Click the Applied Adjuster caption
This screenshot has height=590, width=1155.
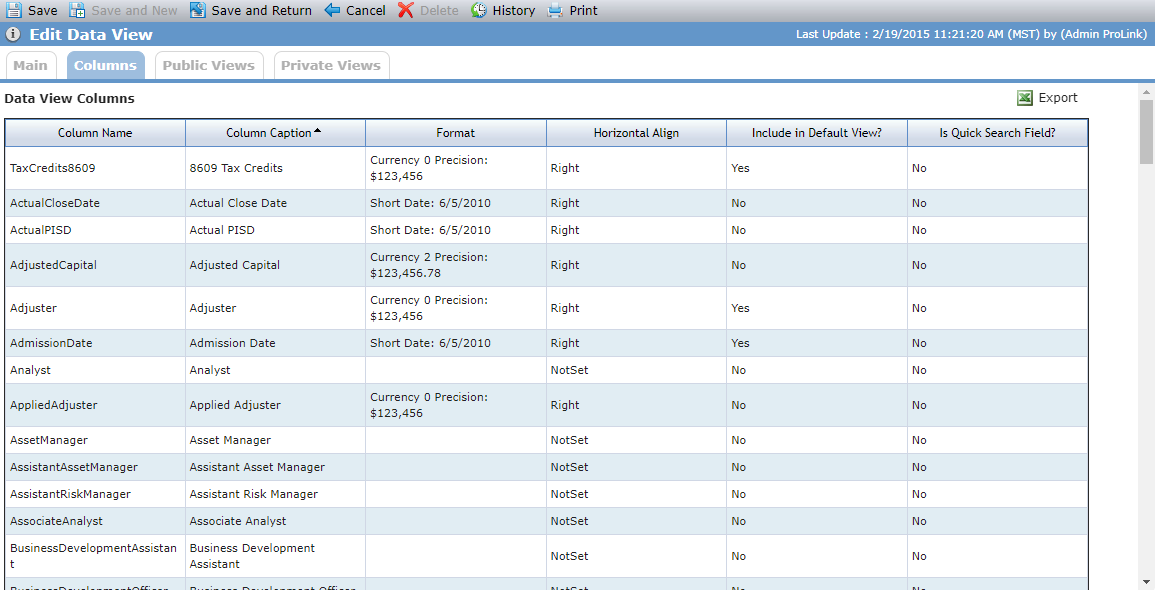click(x=235, y=405)
